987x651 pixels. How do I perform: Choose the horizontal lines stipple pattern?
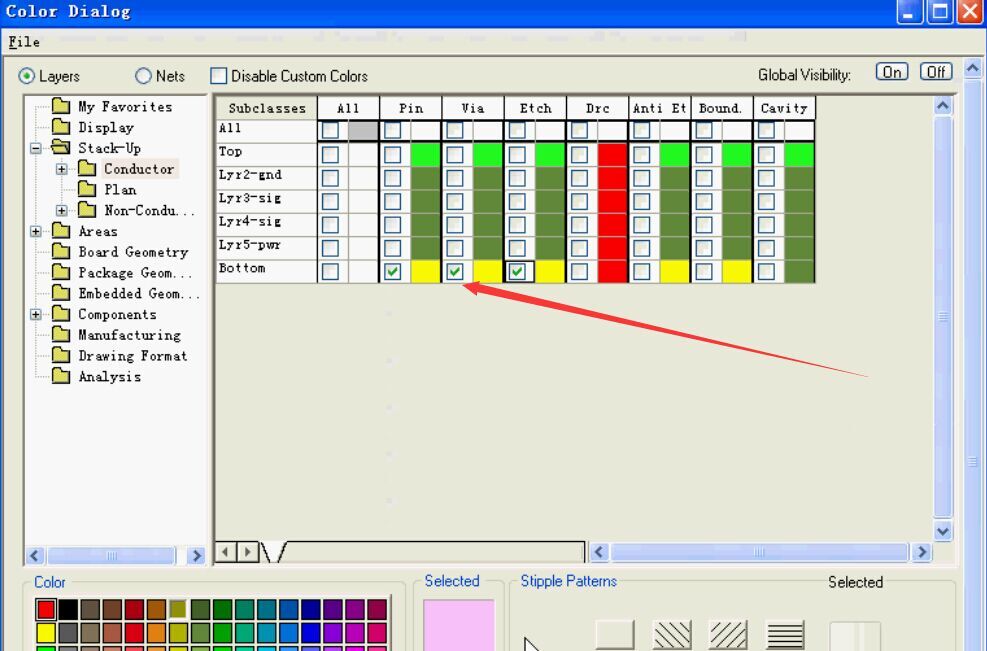[785, 635]
